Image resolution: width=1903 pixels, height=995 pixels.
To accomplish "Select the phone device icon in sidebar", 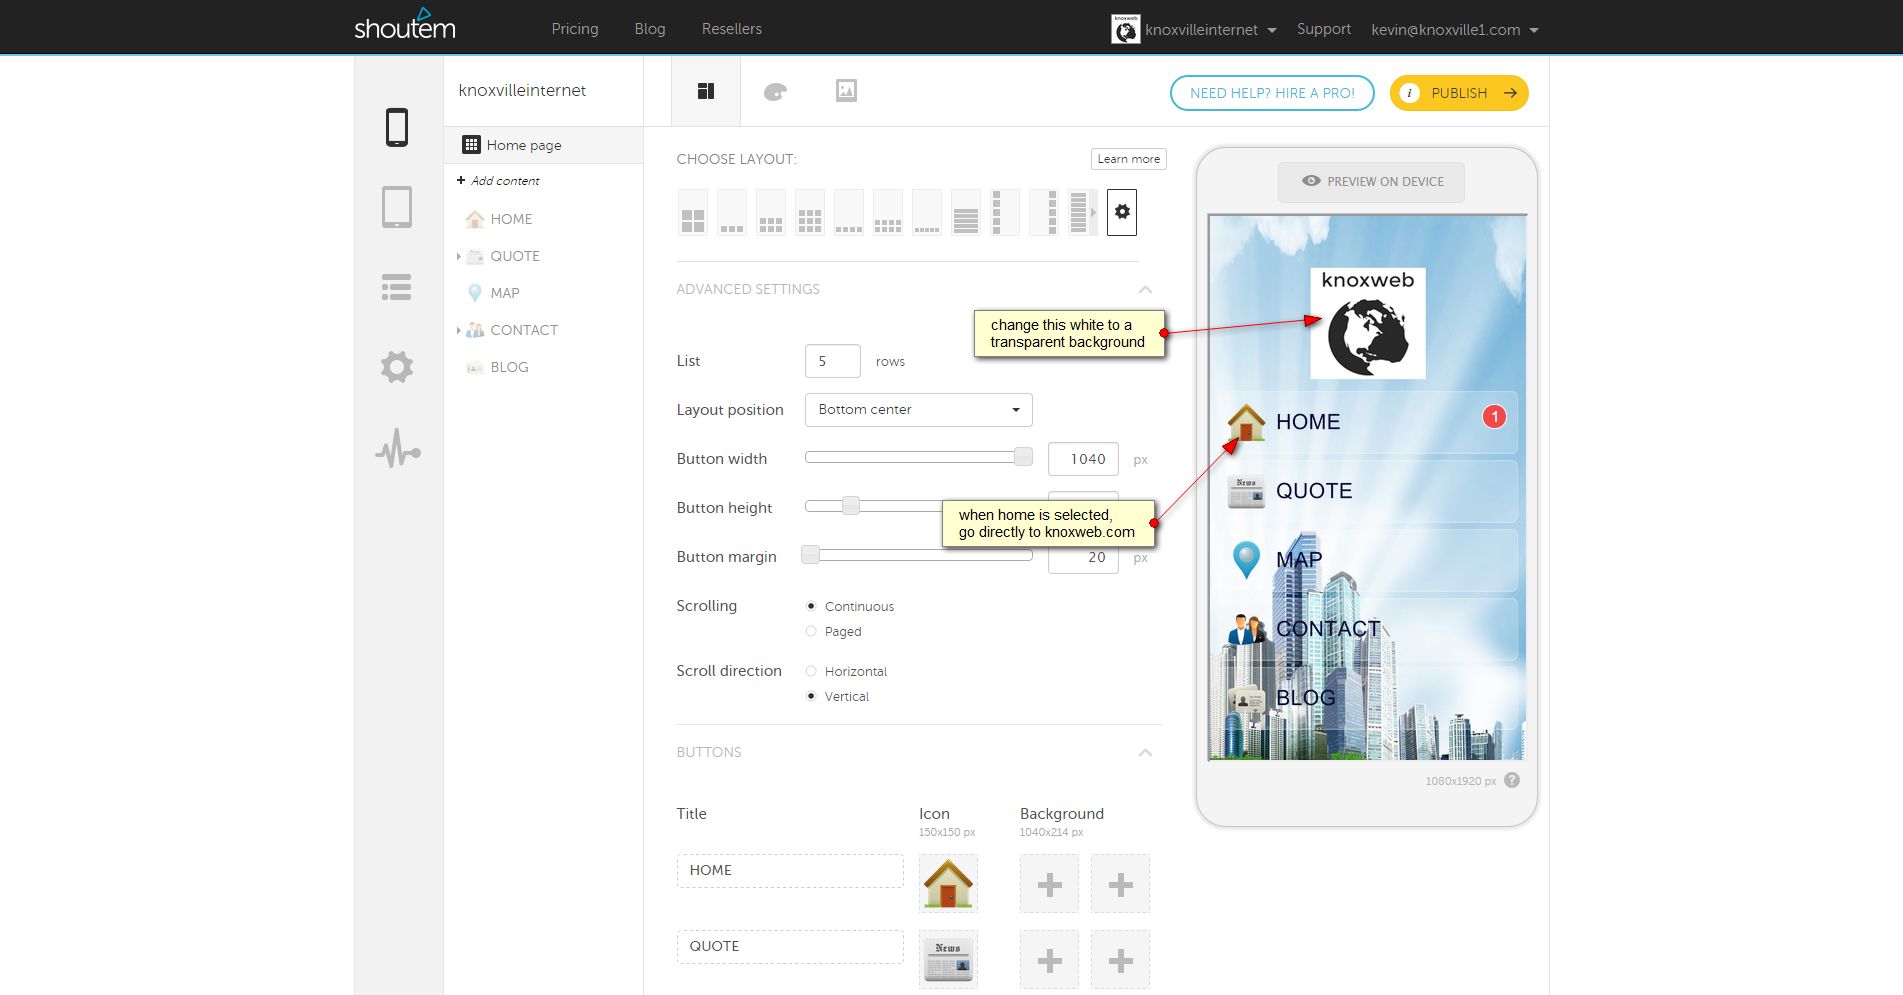I will [397, 128].
